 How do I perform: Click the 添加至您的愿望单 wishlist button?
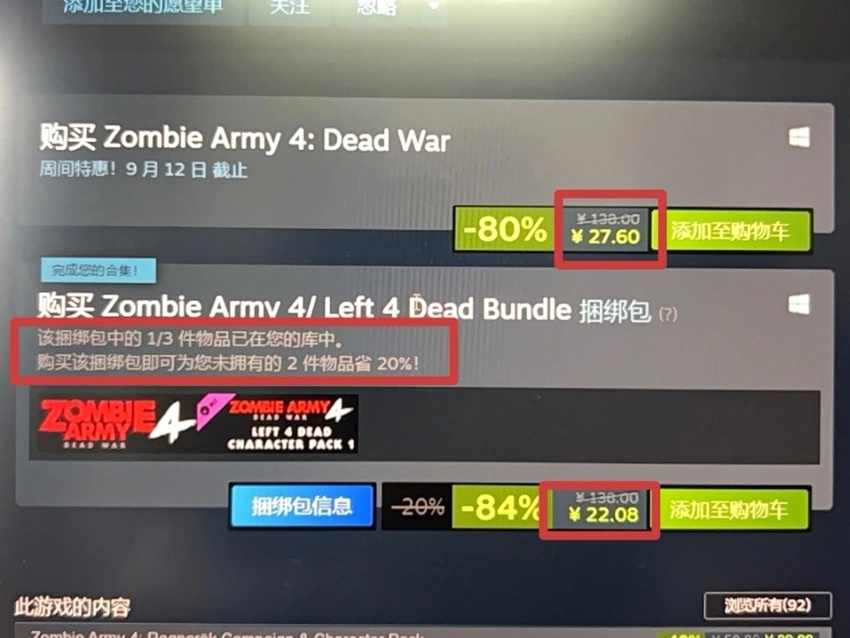(143, 8)
